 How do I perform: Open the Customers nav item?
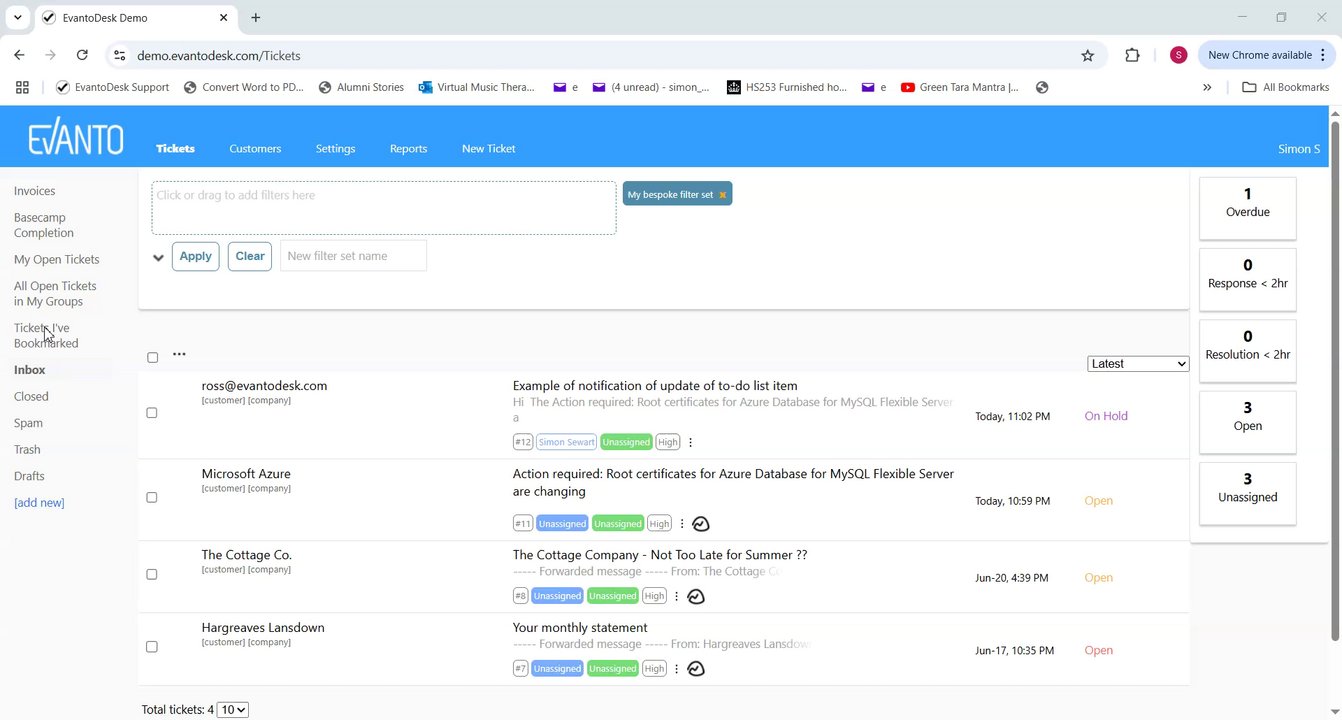pos(255,149)
